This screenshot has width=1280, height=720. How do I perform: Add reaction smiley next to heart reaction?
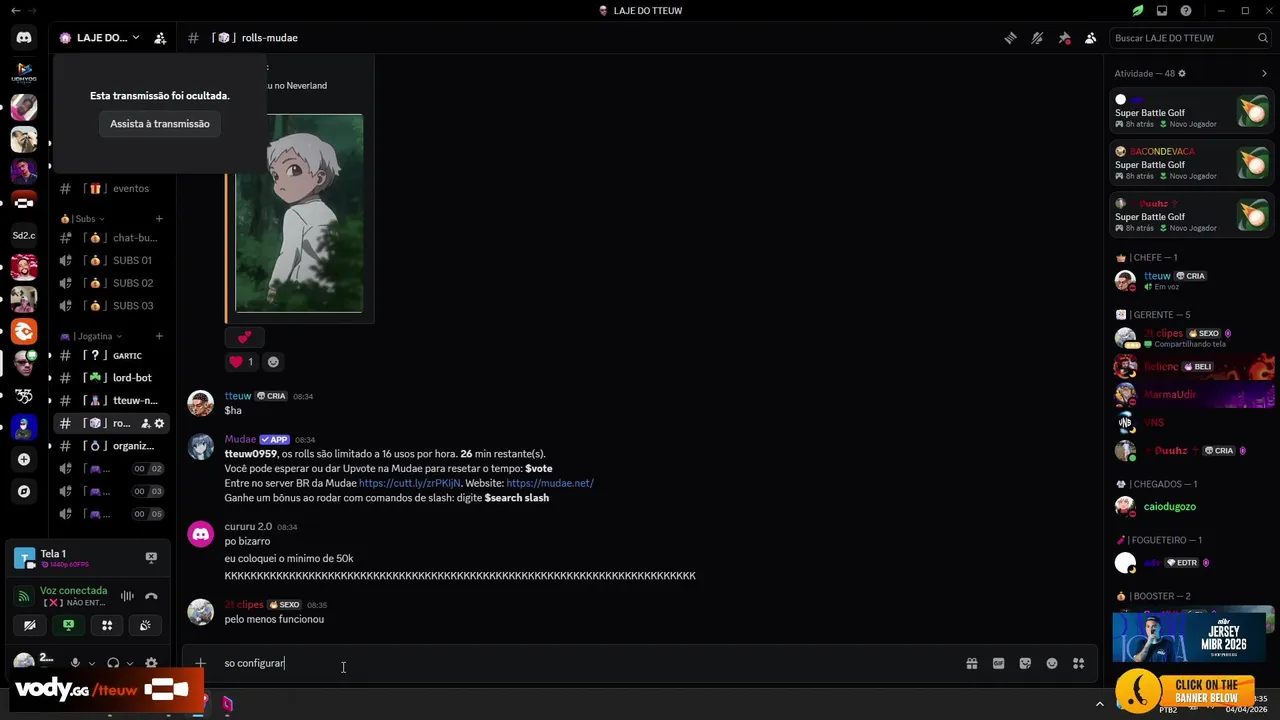click(x=273, y=362)
